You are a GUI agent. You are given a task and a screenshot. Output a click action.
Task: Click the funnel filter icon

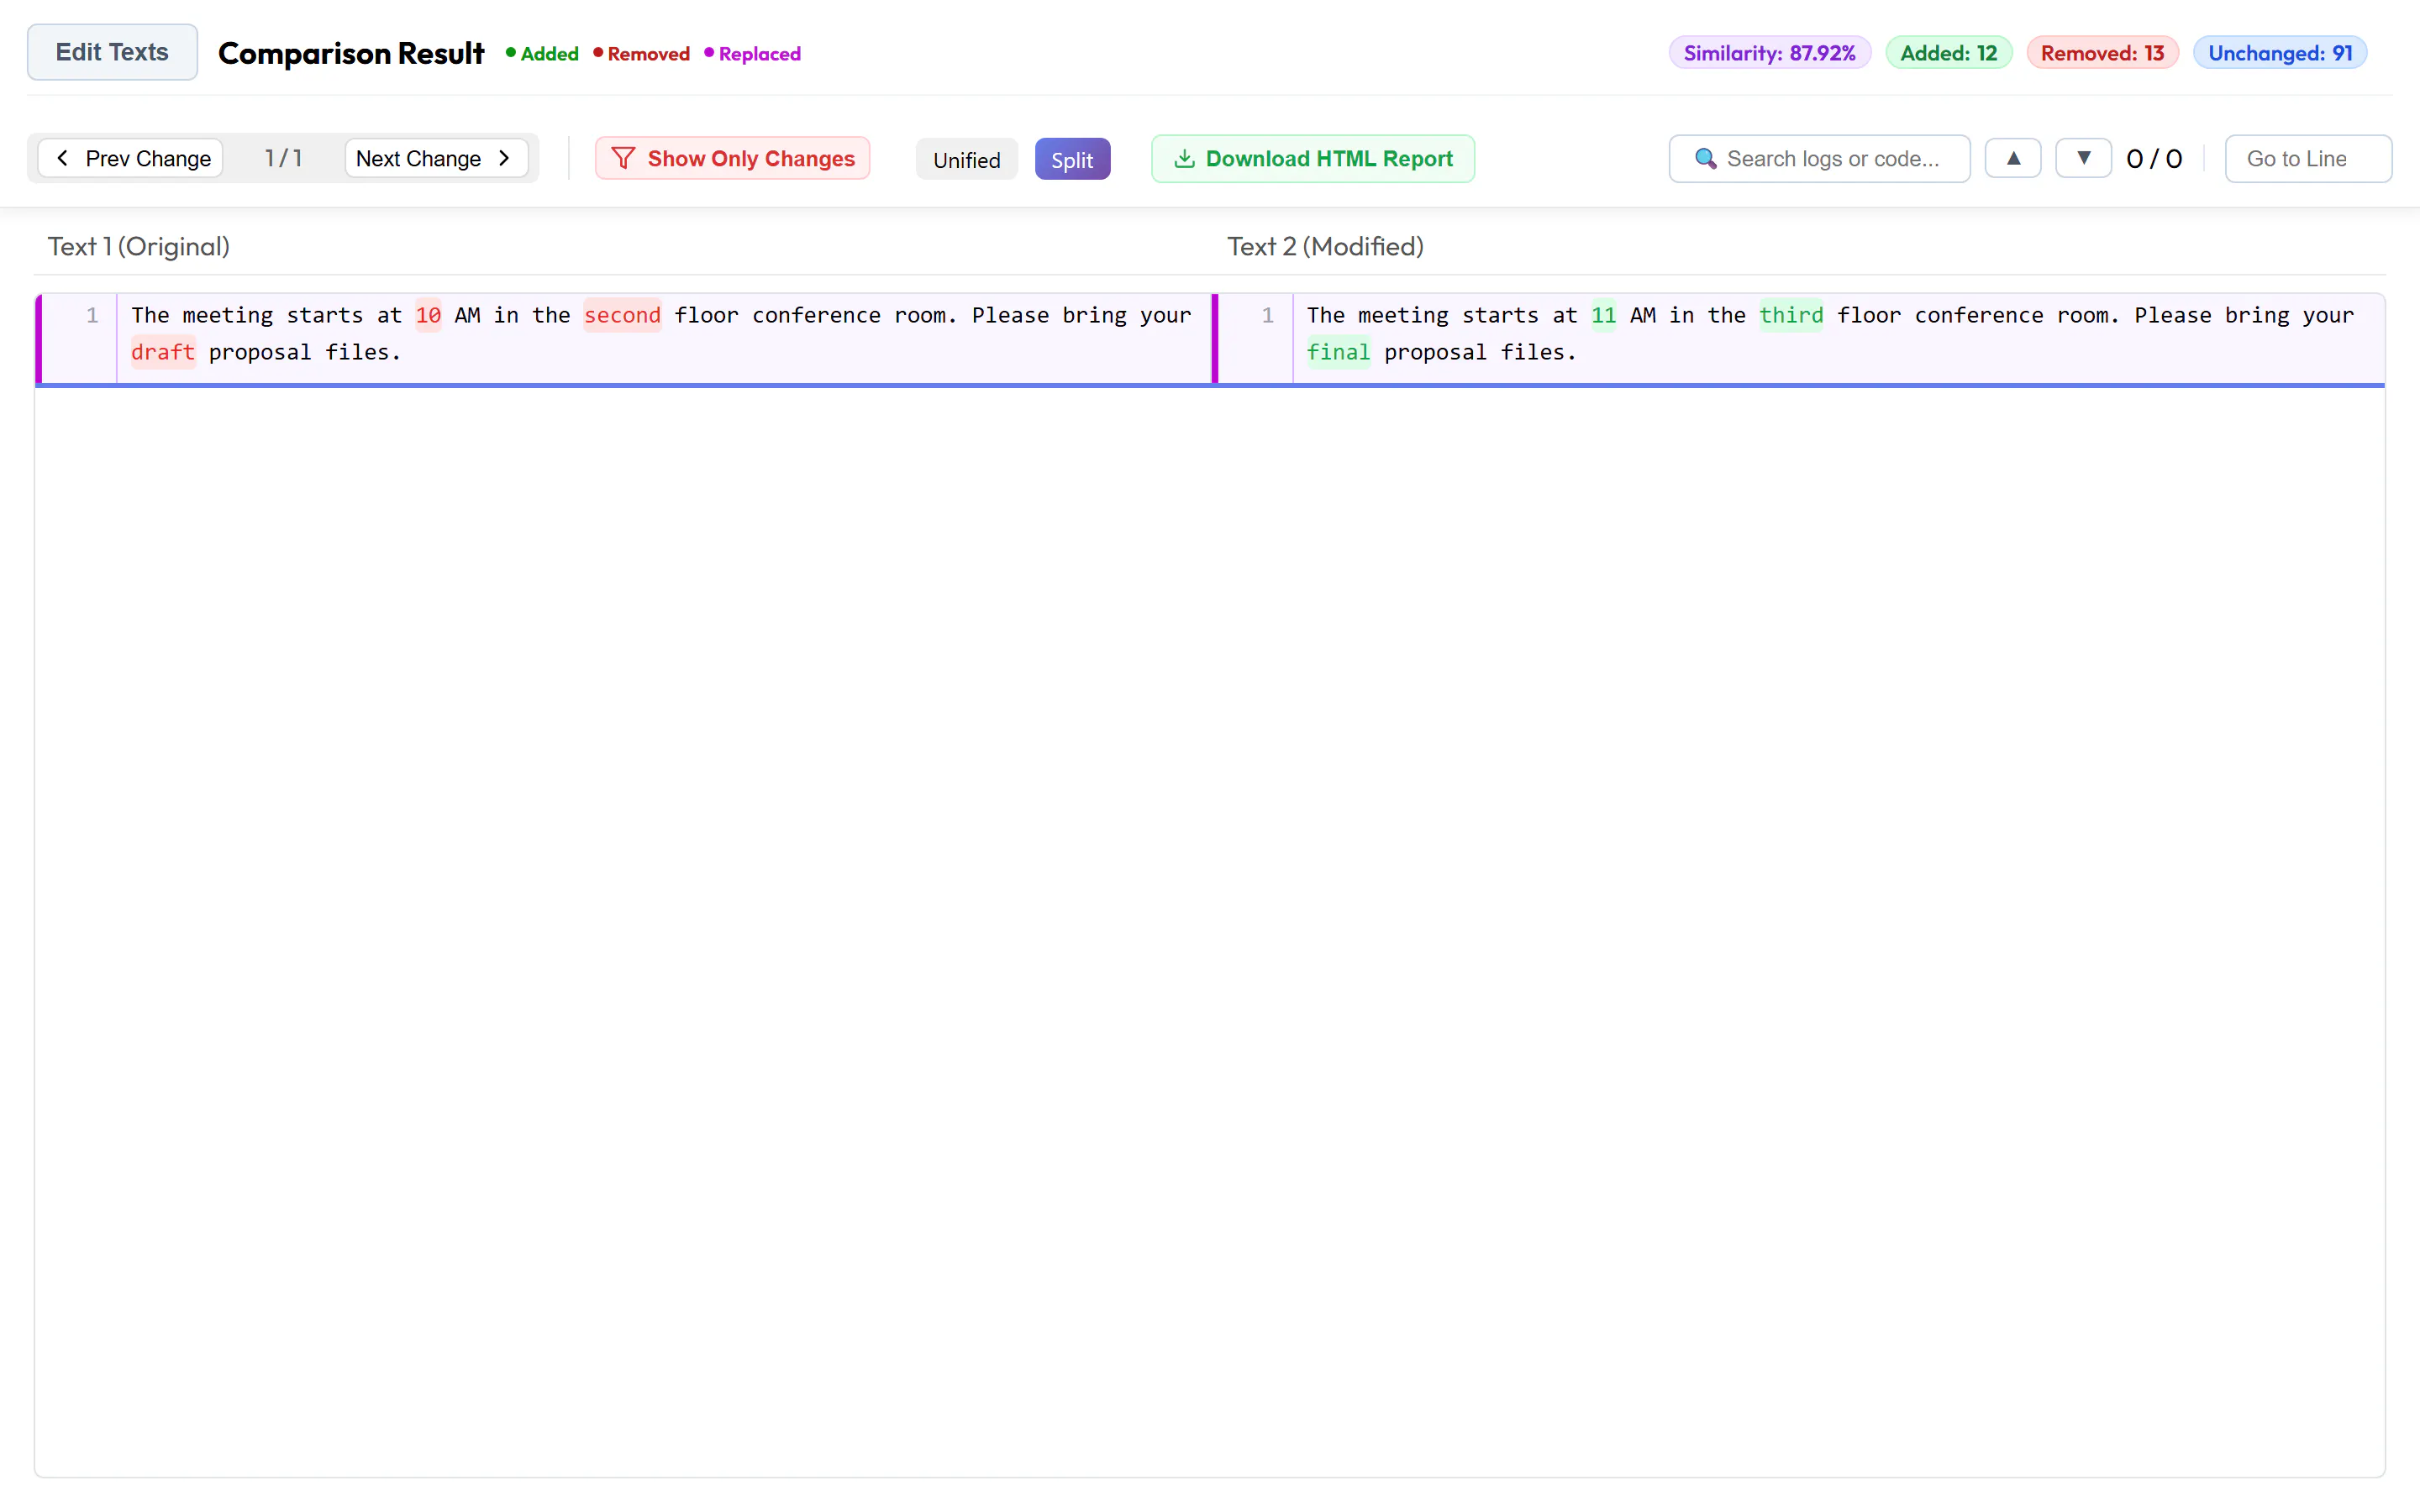[623, 158]
